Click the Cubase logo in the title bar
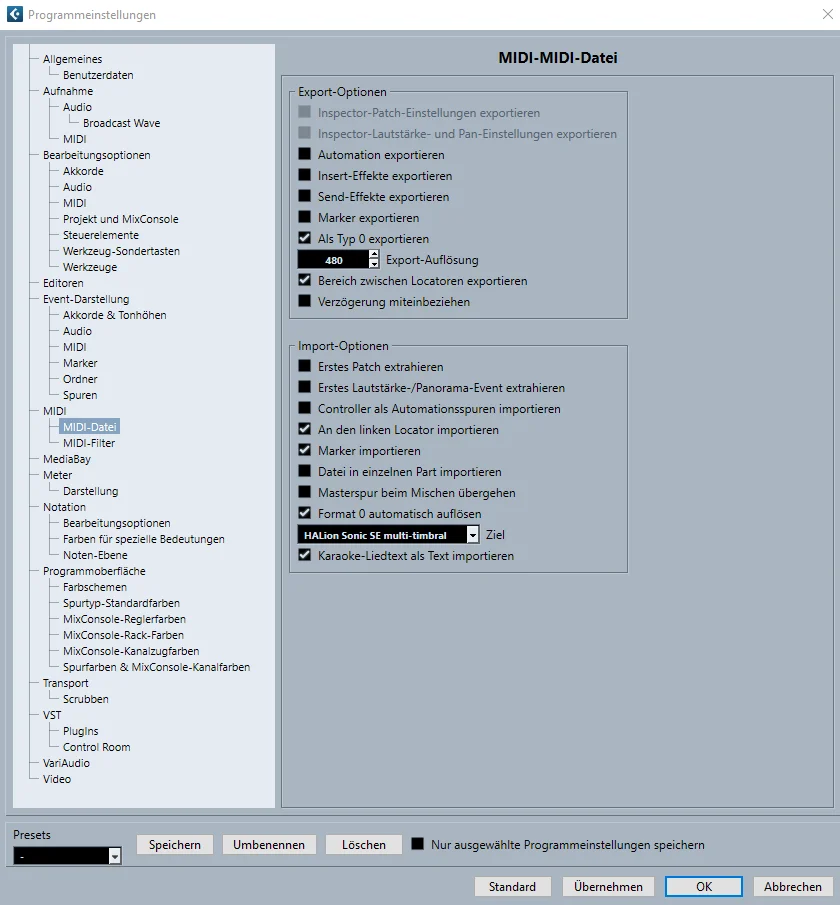Image resolution: width=840 pixels, height=905 pixels. pos(15,14)
